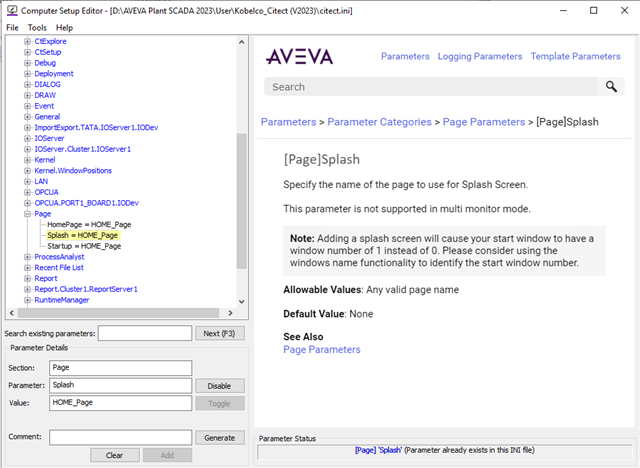This screenshot has height=468, width=640.
Task: Expand the General section node
Action: click(x=27, y=117)
